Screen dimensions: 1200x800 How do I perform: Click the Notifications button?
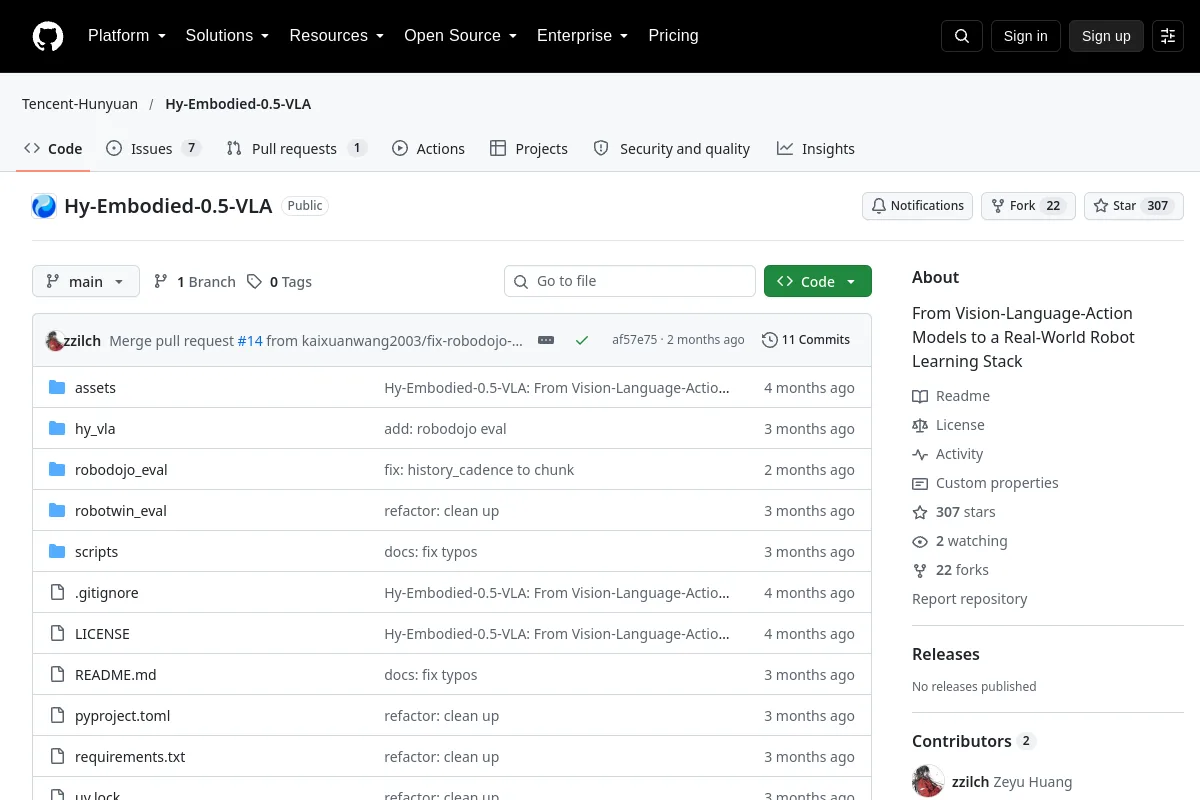918,206
